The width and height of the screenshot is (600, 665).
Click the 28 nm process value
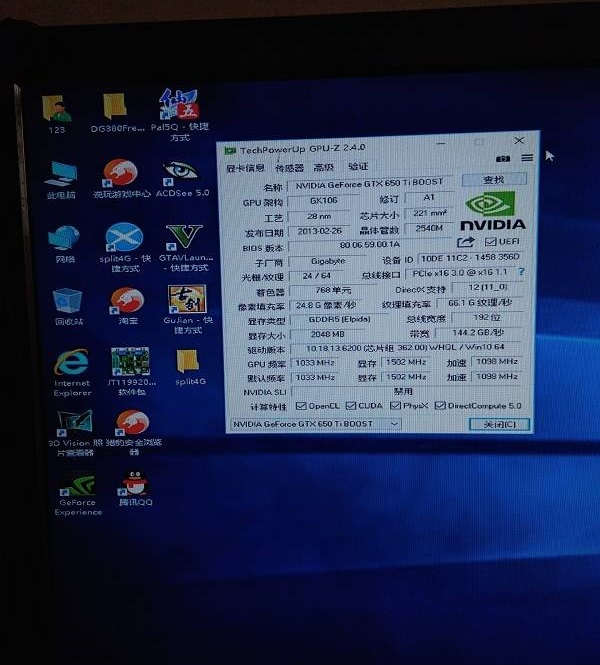point(319,216)
